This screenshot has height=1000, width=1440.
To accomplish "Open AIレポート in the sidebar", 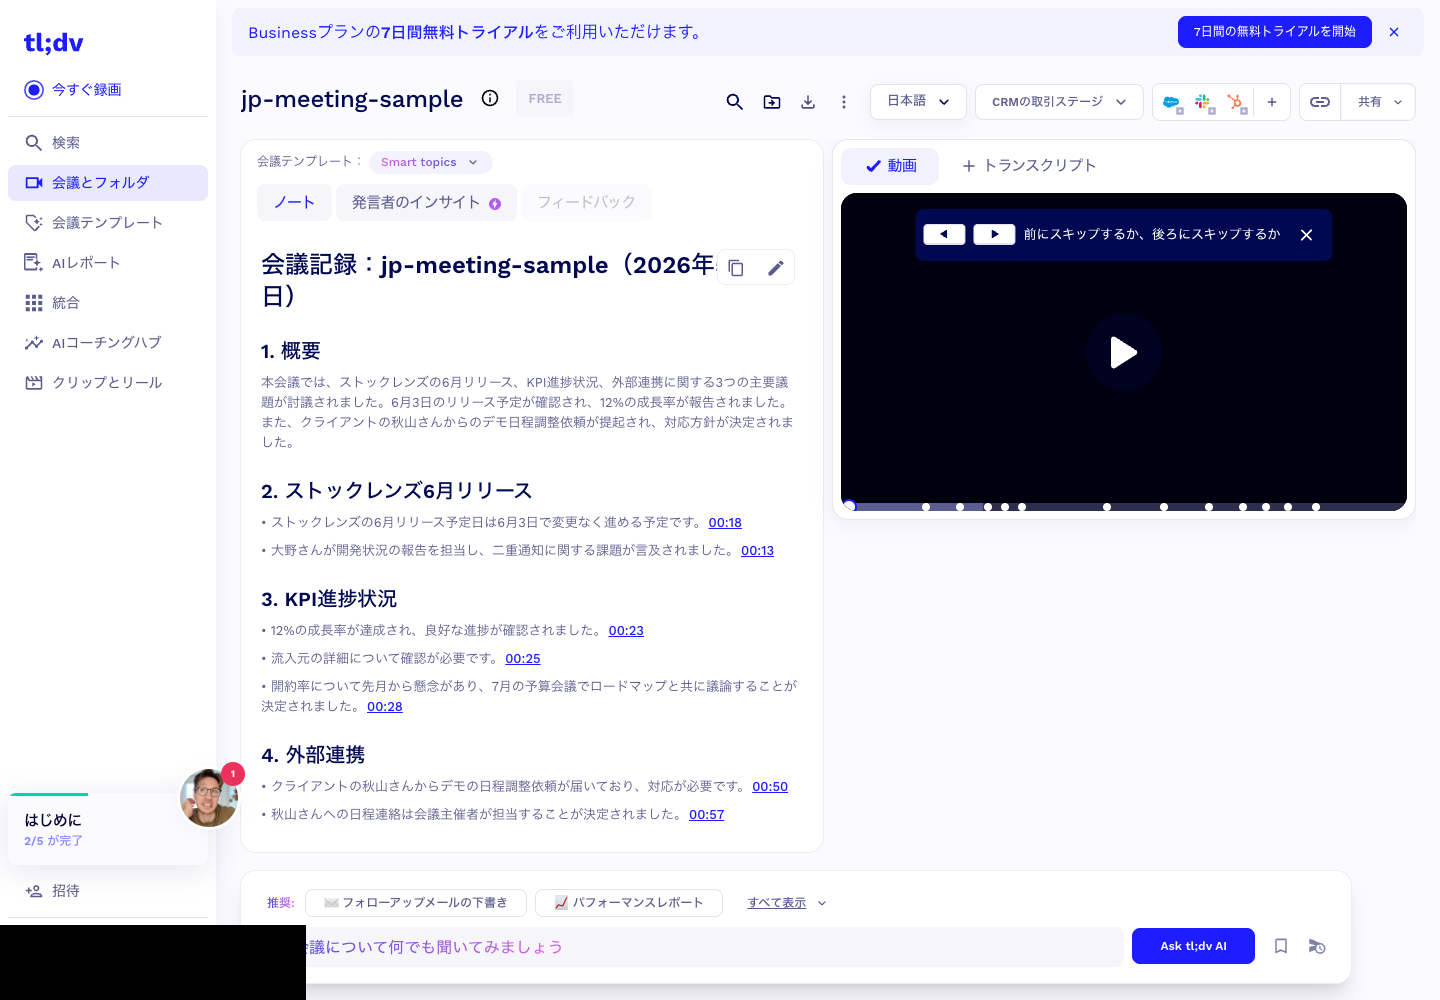I will click(108, 263).
